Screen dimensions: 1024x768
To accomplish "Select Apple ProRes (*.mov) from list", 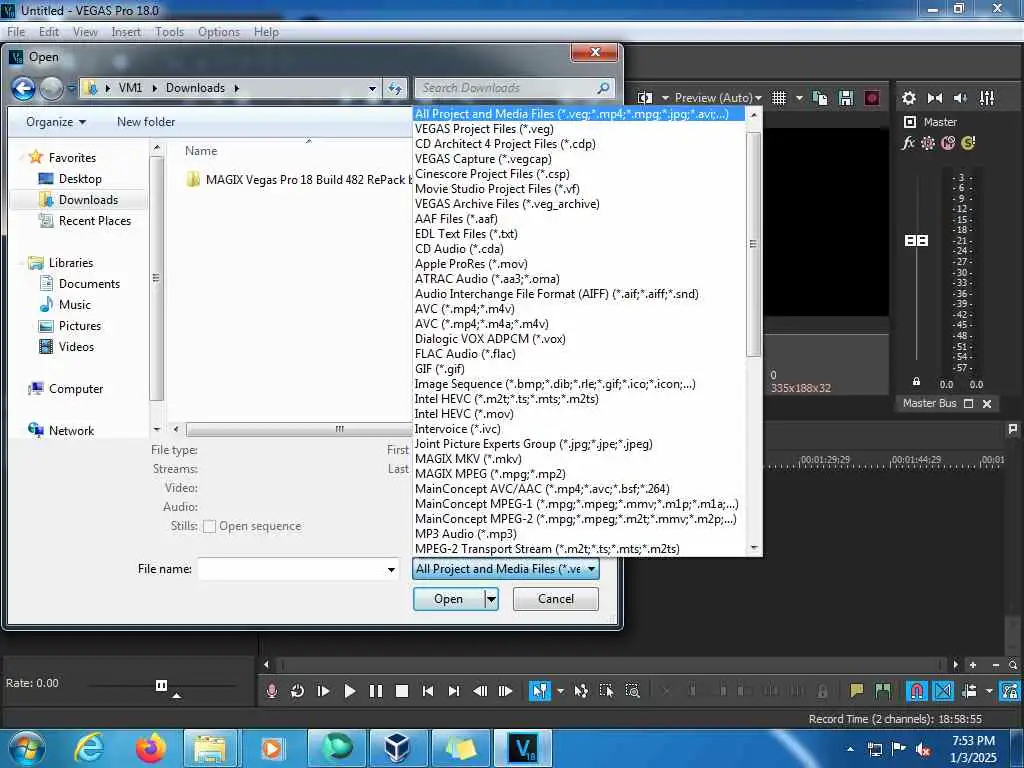I will pos(579,264).
